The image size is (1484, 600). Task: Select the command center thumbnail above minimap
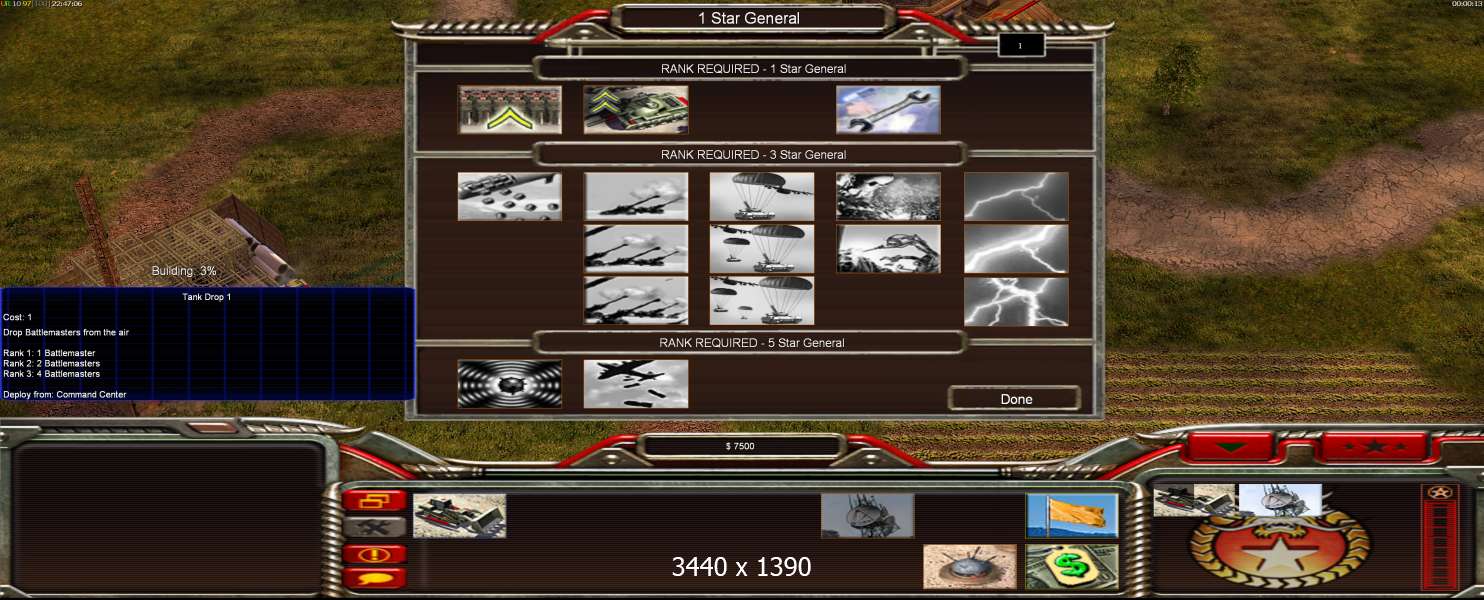(x=1280, y=500)
